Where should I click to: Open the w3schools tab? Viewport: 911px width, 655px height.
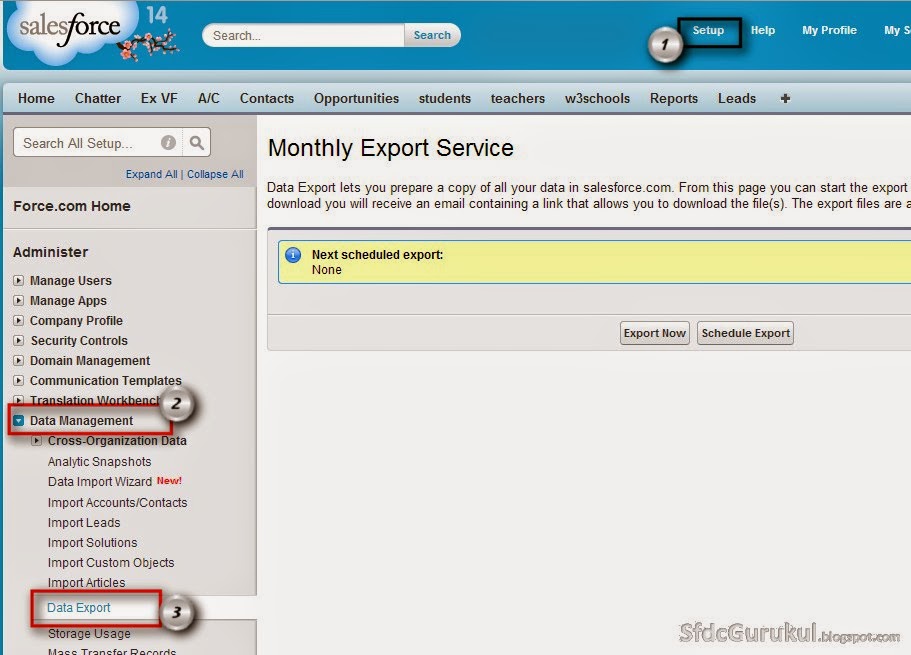597,98
